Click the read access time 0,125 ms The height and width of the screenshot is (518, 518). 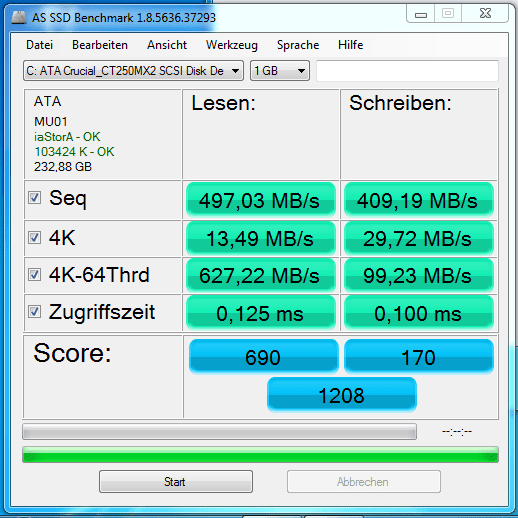coord(261,313)
